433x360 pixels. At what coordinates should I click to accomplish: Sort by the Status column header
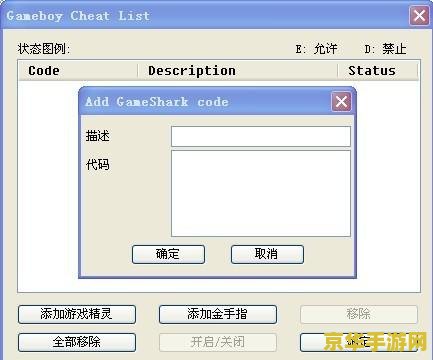tap(378, 71)
